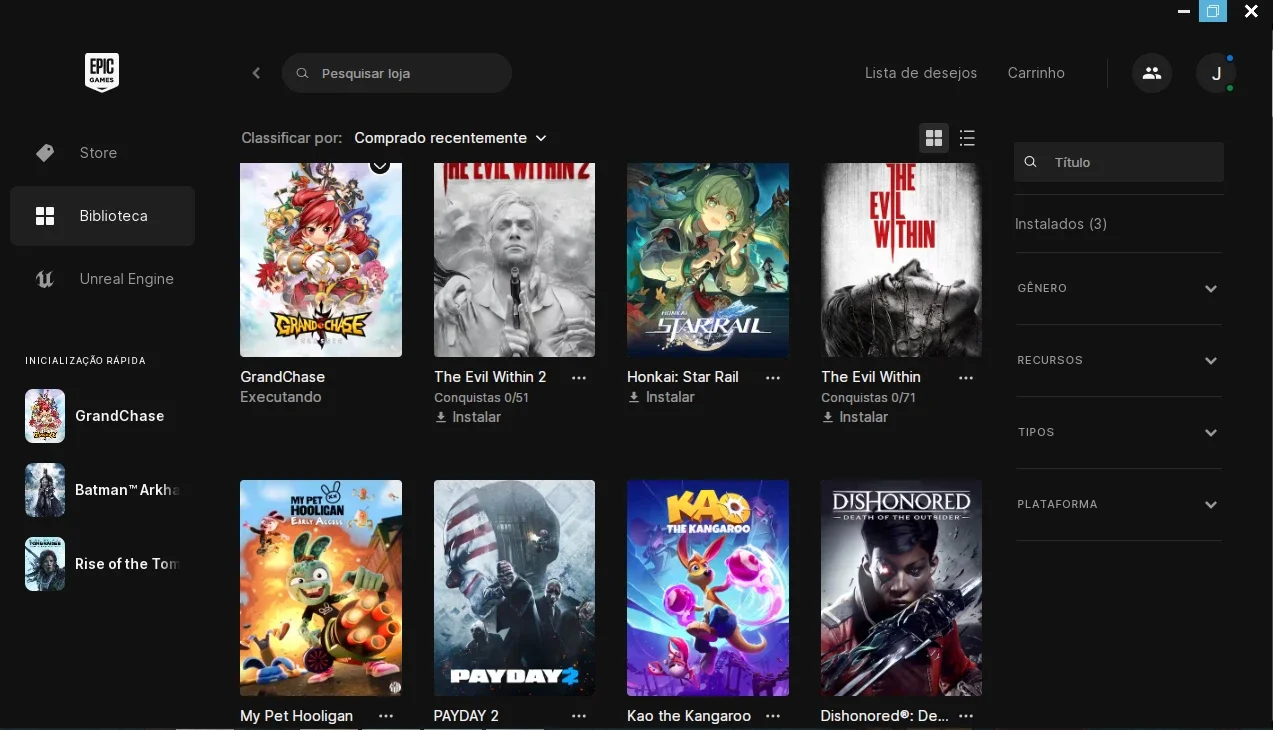This screenshot has height=730, width=1273.
Task: Open Dishonored Death of the Outsider cover
Action: [901, 588]
